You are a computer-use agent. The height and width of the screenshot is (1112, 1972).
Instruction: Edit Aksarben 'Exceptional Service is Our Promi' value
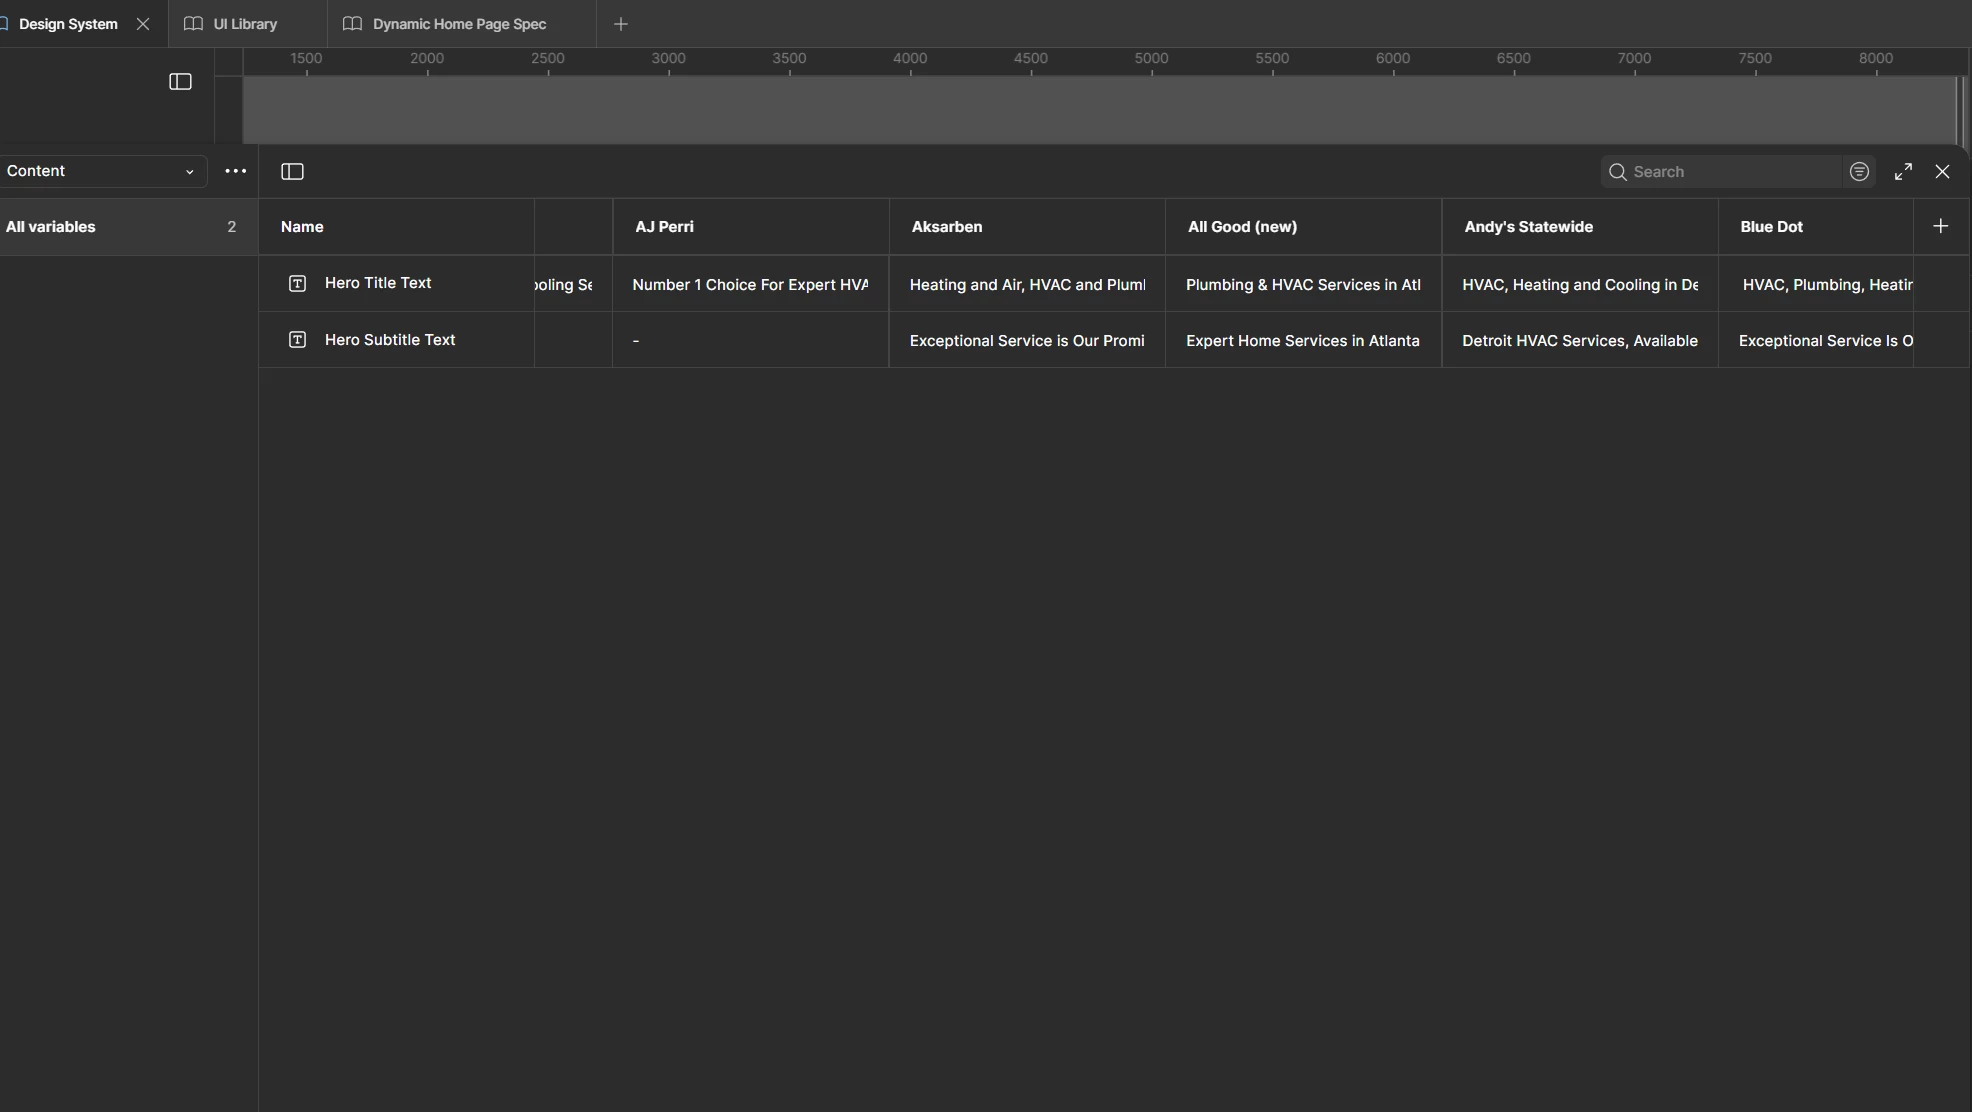(x=1027, y=340)
